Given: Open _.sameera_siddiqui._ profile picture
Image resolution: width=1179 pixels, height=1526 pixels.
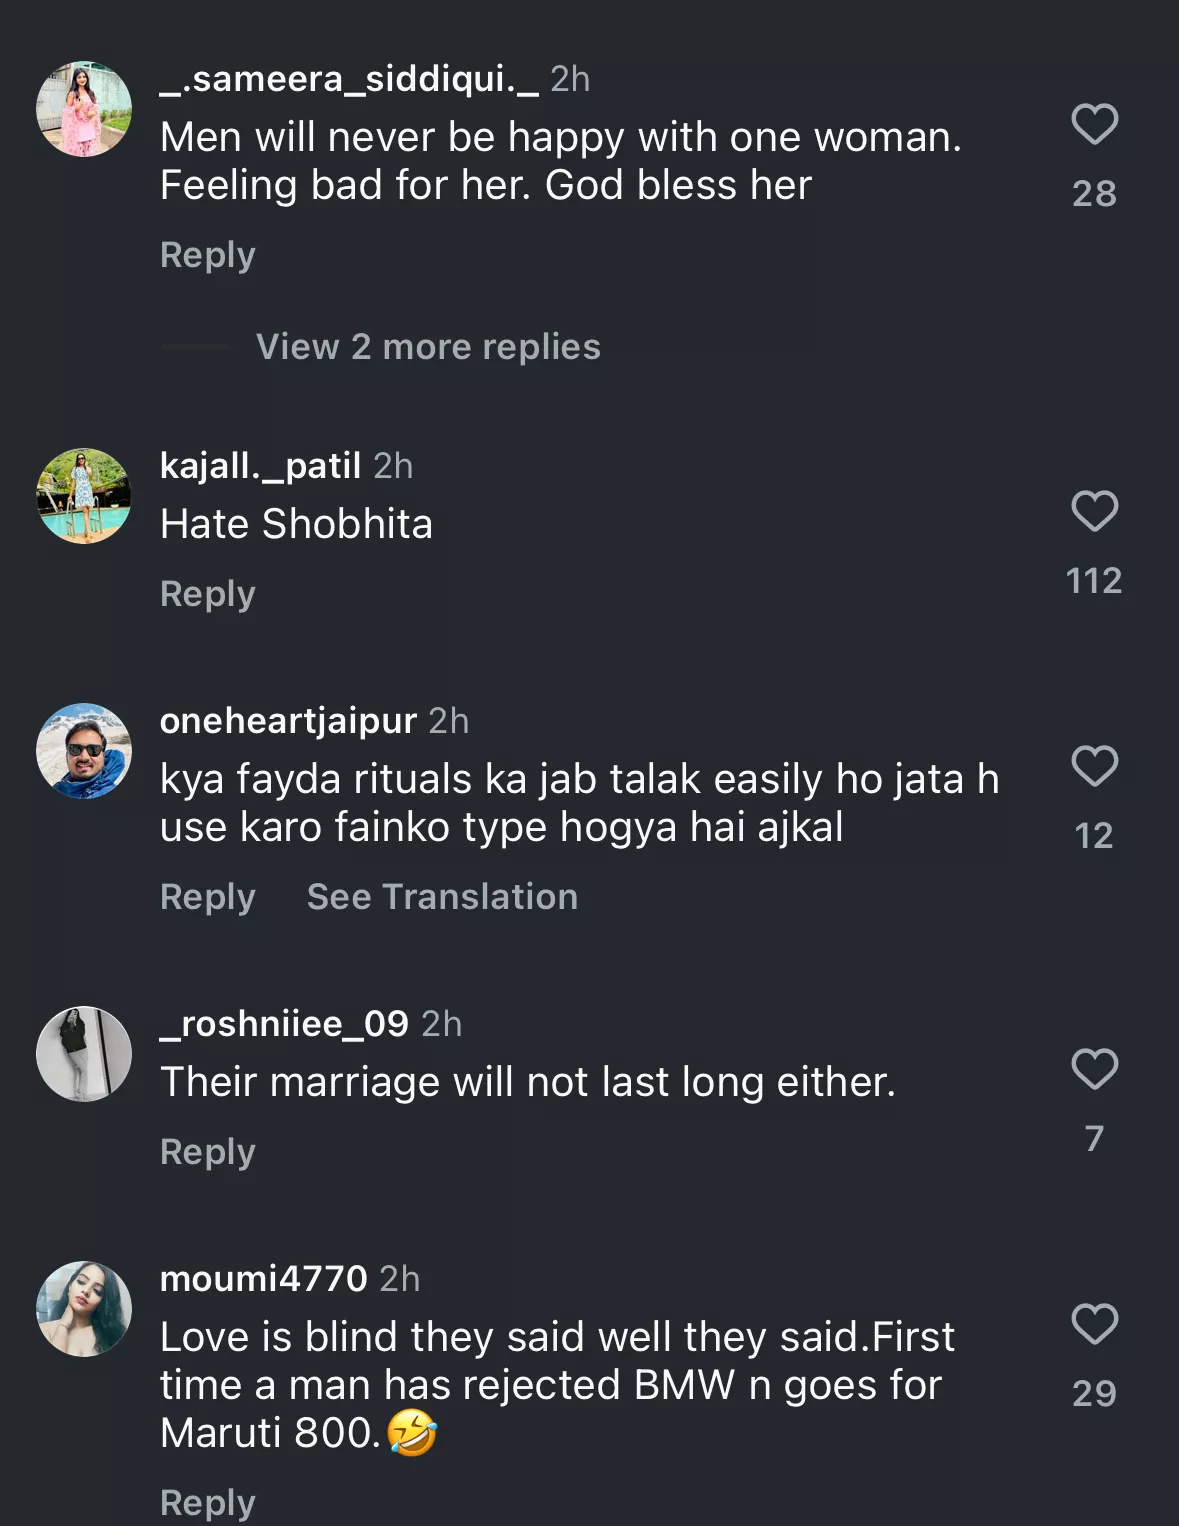Looking at the screenshot, I should coord(84,109).
